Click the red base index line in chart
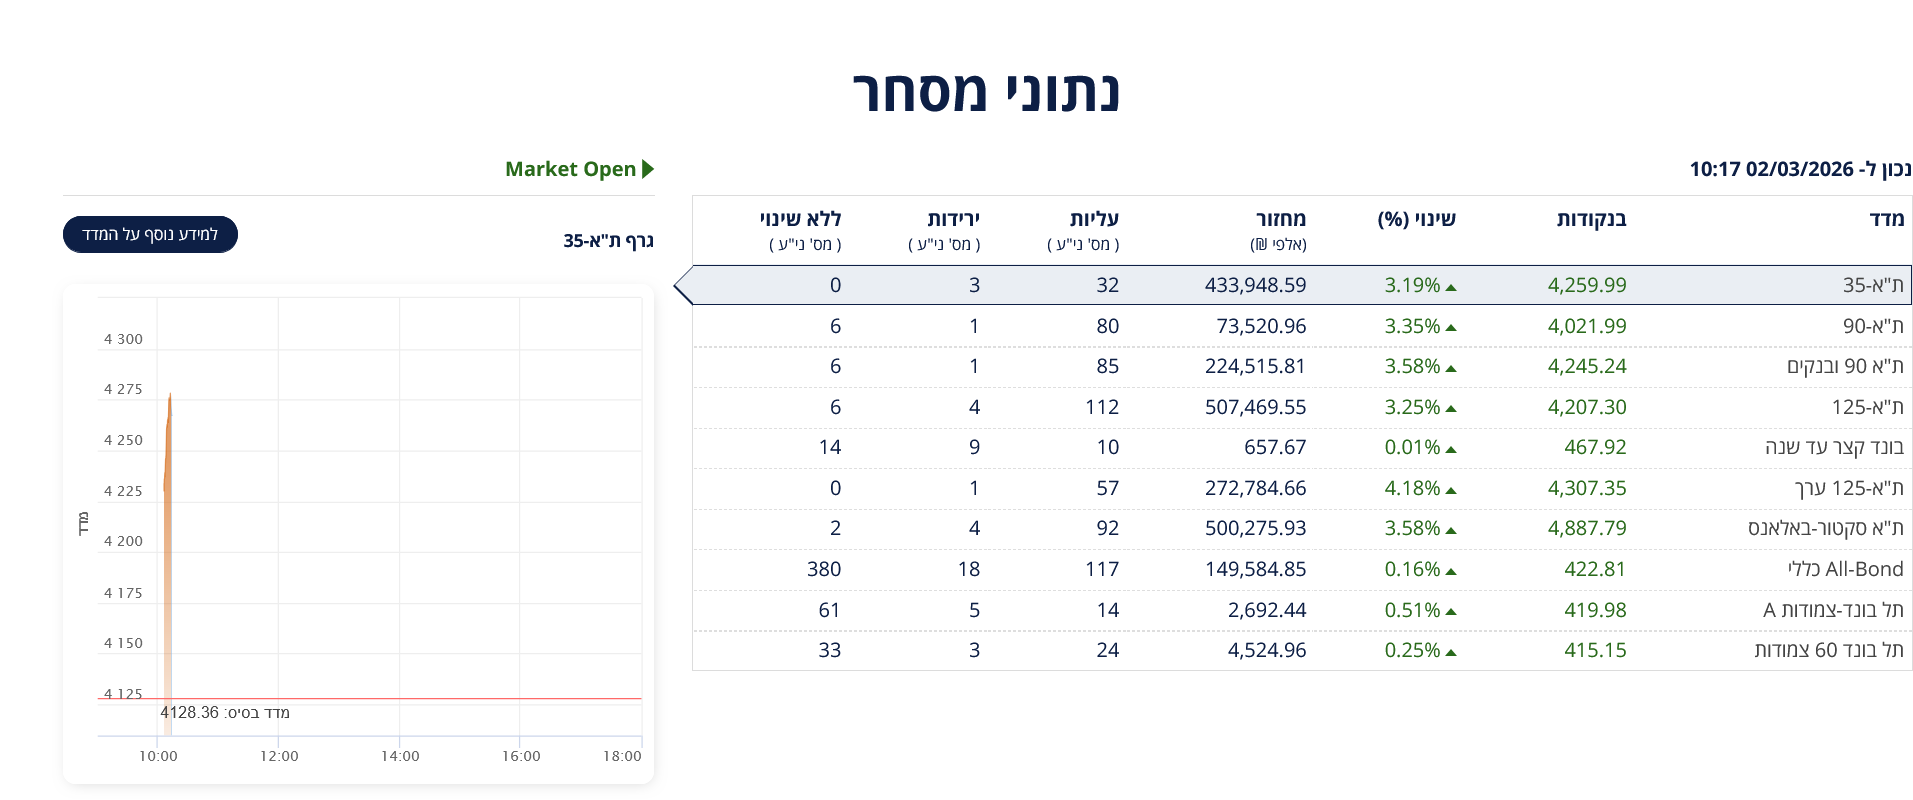 [400, 698]
